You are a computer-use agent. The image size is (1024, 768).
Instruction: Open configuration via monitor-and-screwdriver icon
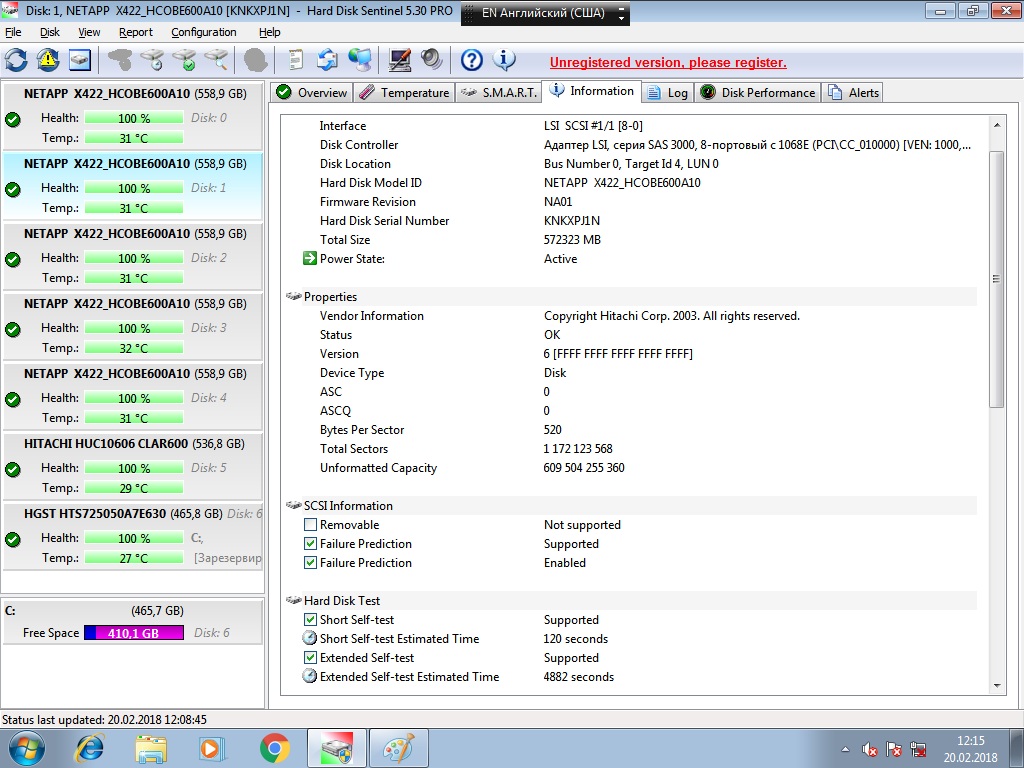(x=400, y=60)
